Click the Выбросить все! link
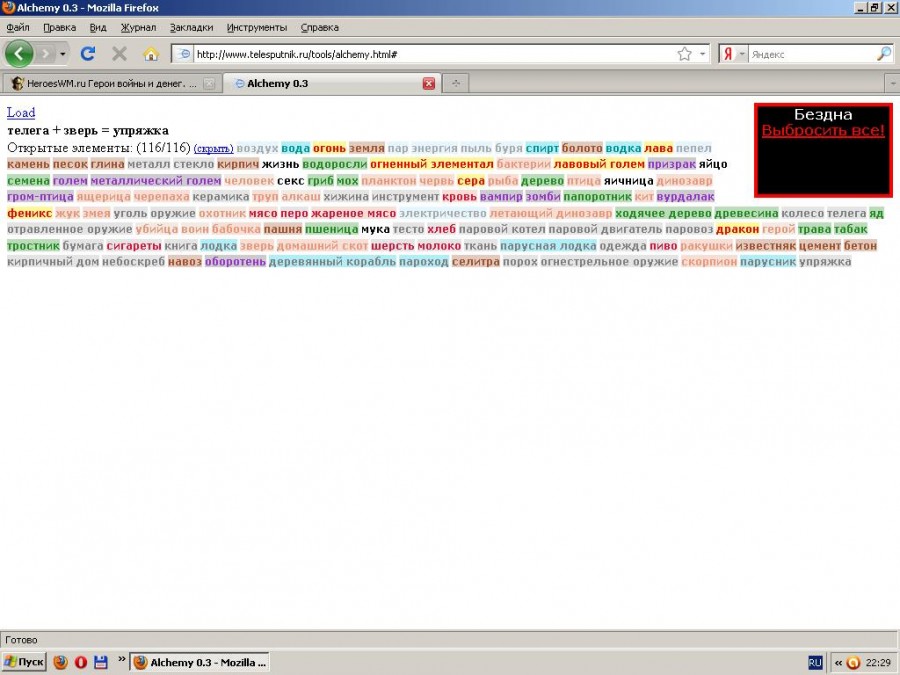The width and height of the screenshot is (900, 675). pyautogui.click(x=822, y=131)
